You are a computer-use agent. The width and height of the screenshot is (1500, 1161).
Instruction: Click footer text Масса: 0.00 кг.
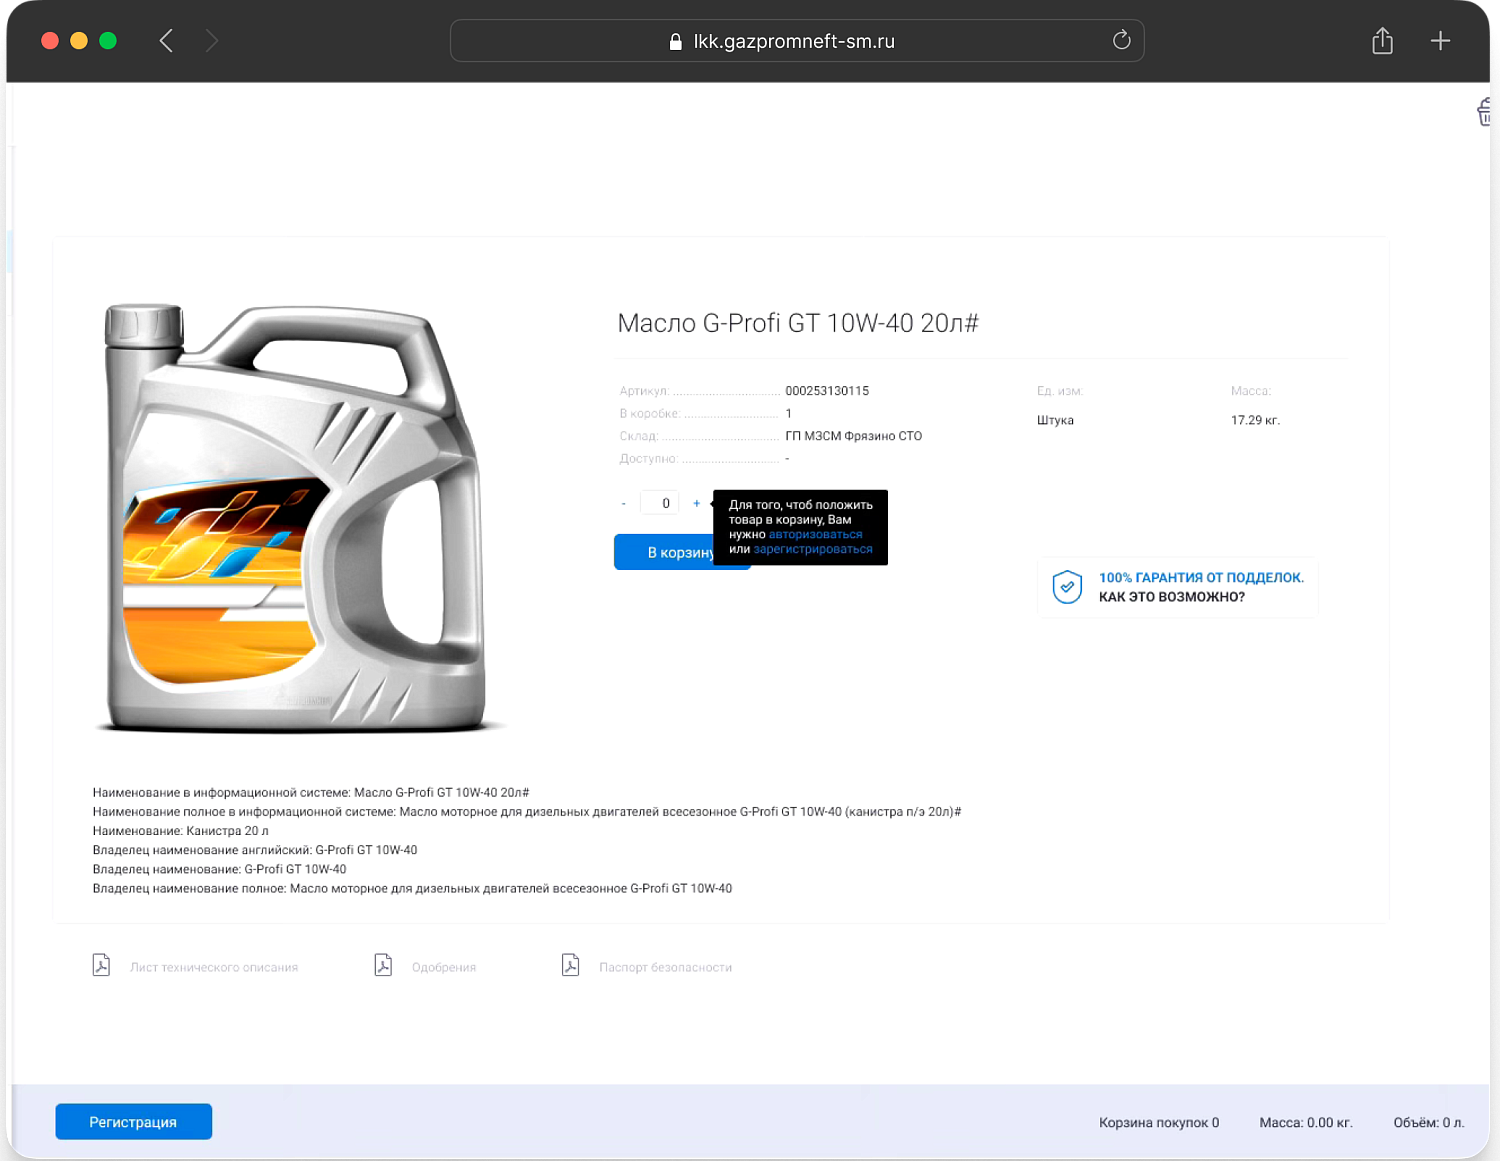click(1306, 1123)
